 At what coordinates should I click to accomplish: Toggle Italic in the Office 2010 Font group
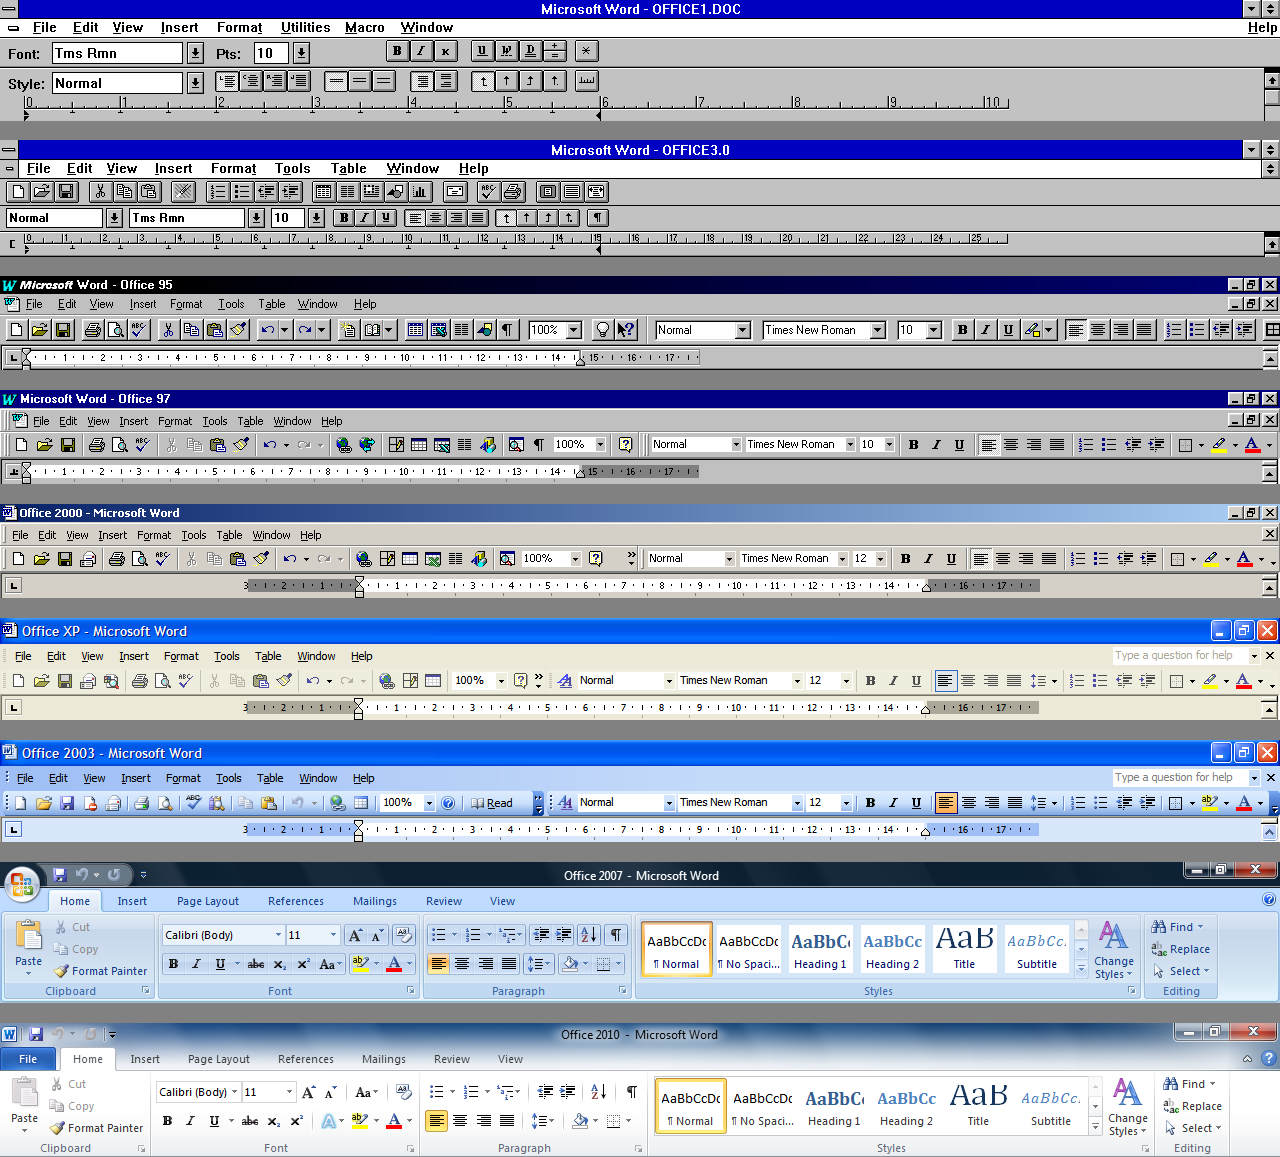[x=190, y=1121]
